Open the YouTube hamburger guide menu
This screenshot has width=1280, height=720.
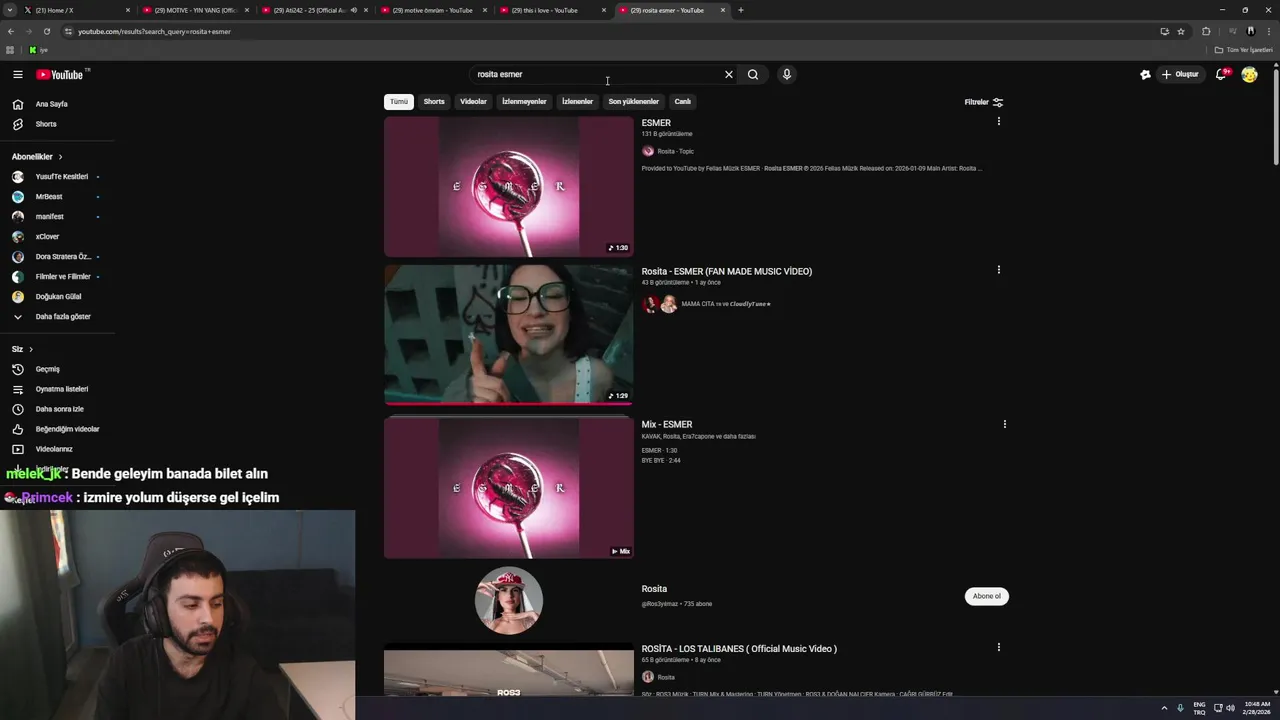click(x=17, y=74)
